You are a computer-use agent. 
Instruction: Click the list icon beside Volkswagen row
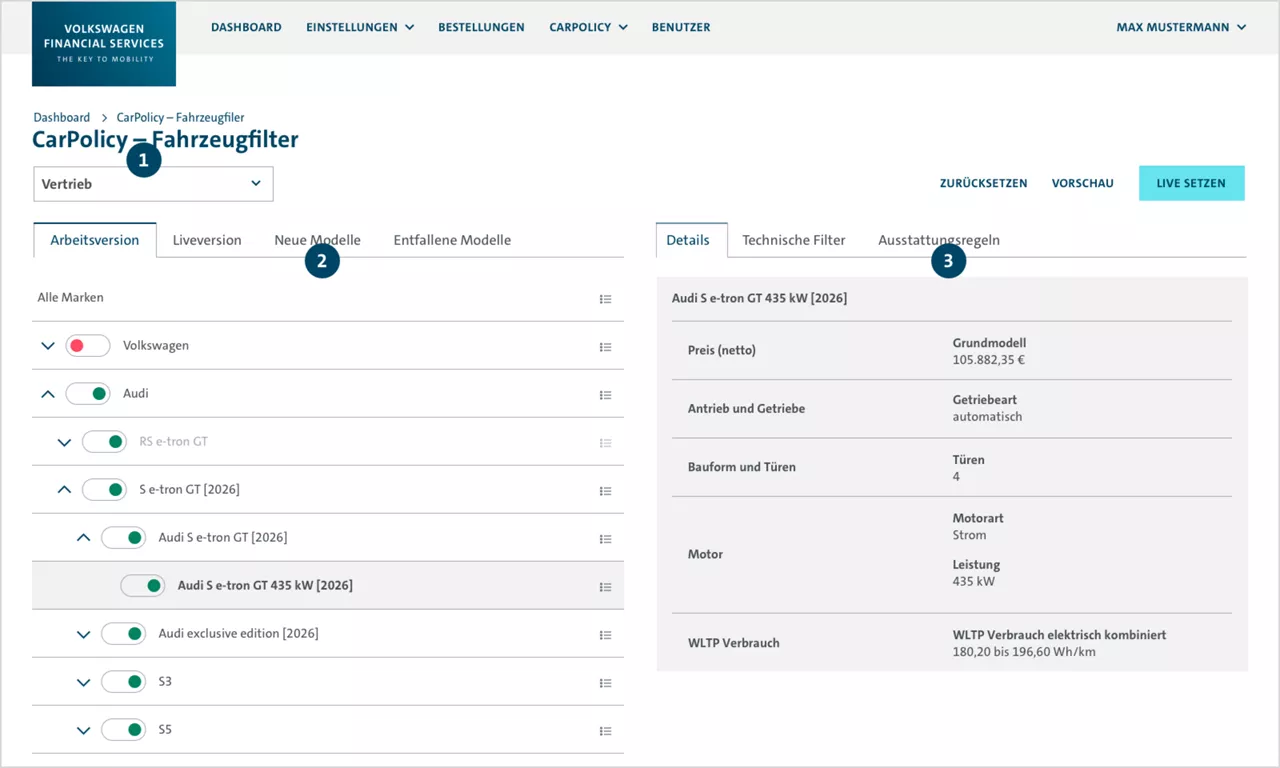point(605,346)
